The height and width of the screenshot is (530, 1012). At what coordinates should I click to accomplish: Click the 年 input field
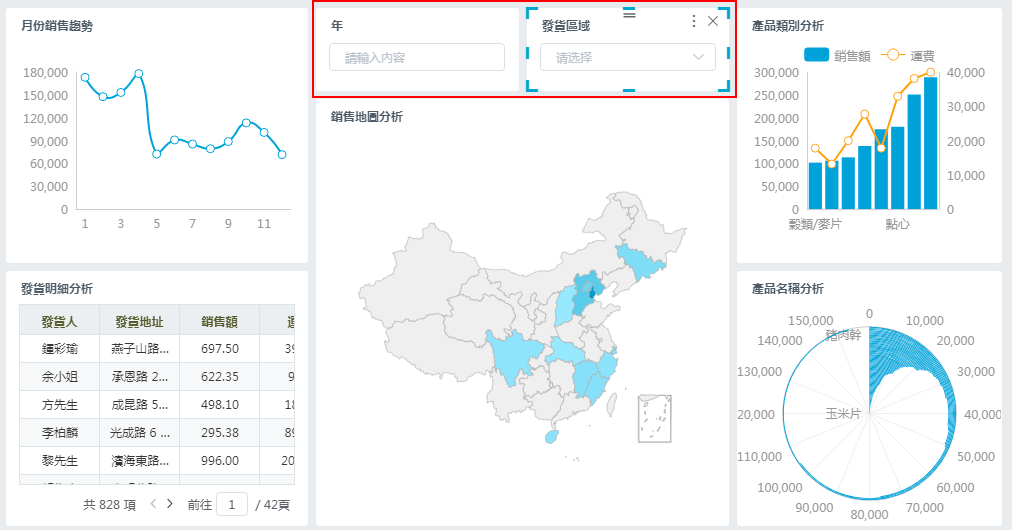click(417, 58)
